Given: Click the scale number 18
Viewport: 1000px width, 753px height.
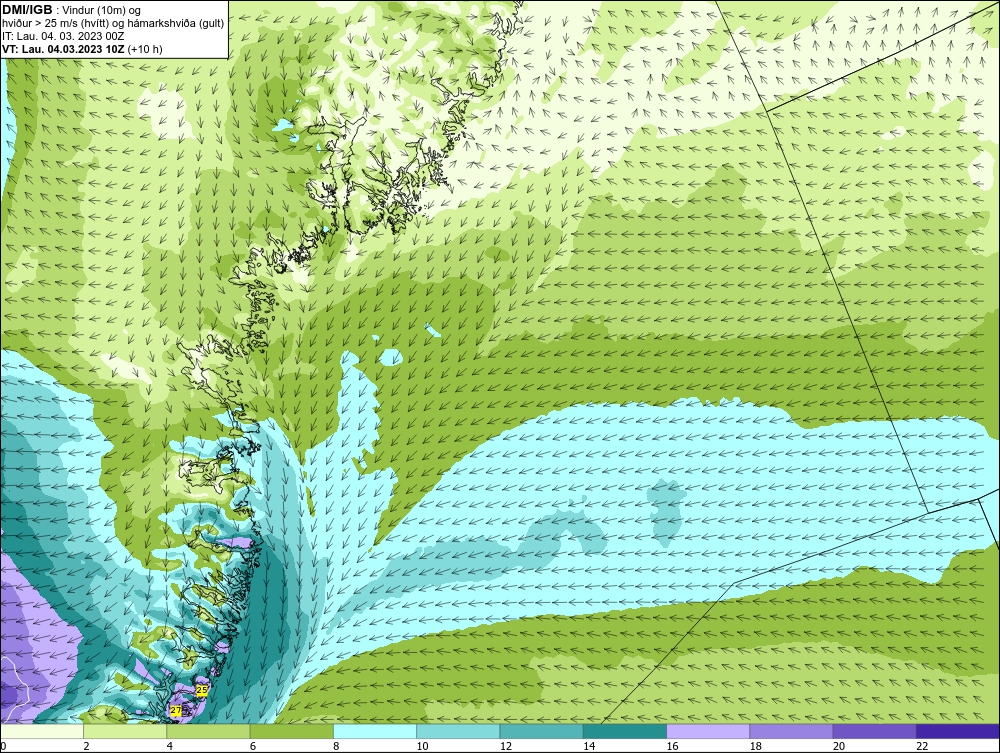Looking at the screenshot, I should [x=755, y=746].
